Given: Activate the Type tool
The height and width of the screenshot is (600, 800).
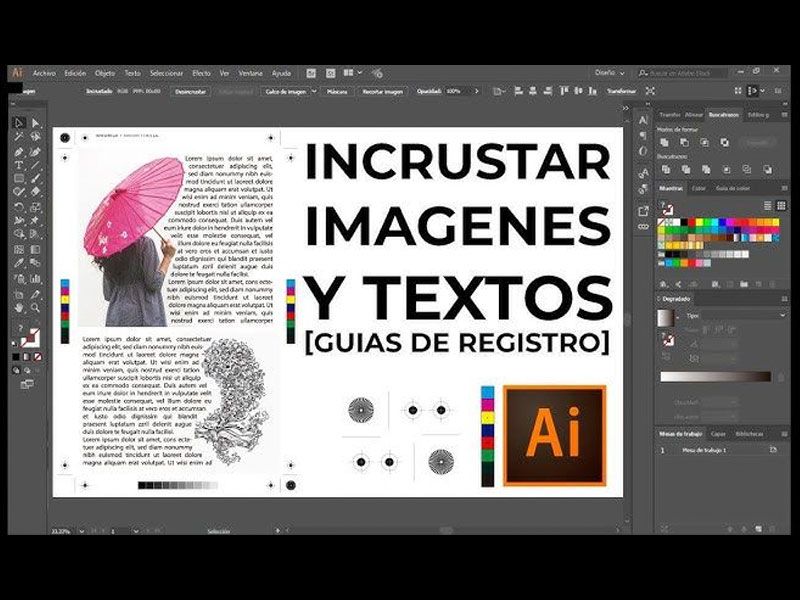Looking at the screenshot, I should pyautogui.click(x=19, y=165).
